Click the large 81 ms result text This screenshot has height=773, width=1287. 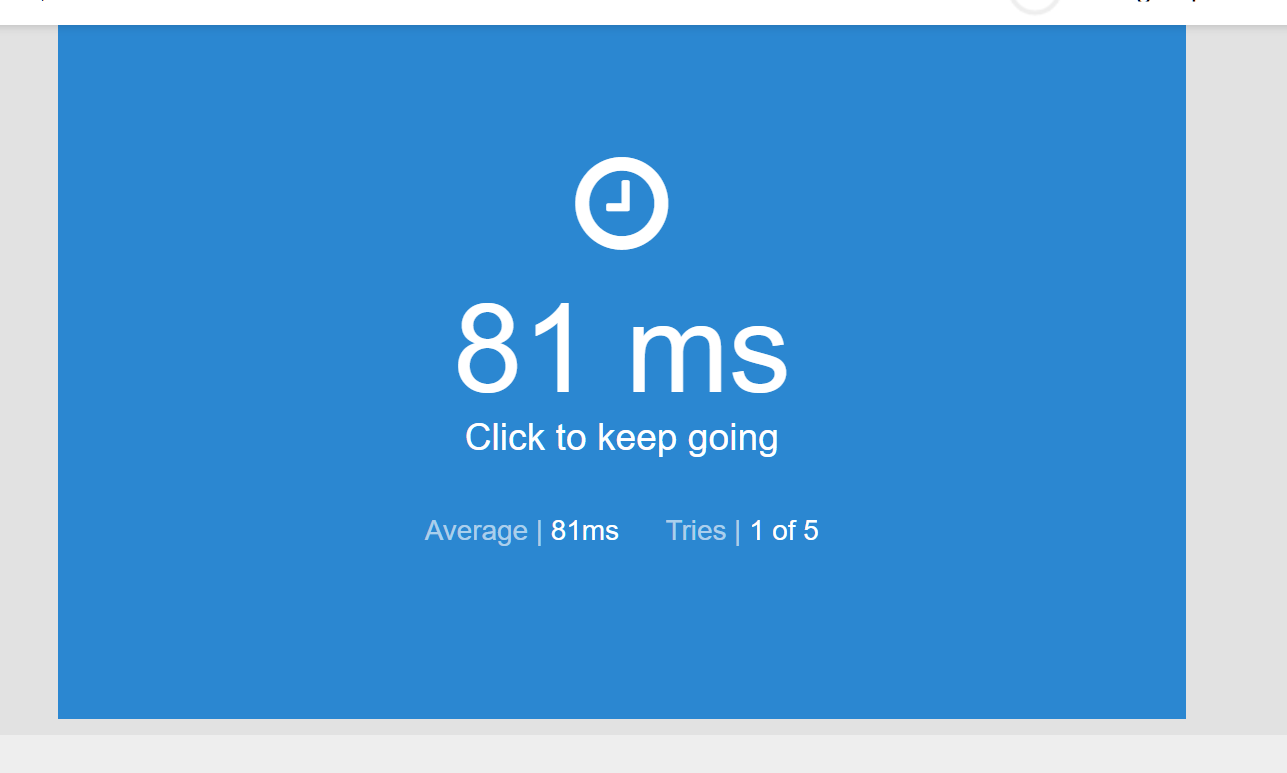(621, 350)
